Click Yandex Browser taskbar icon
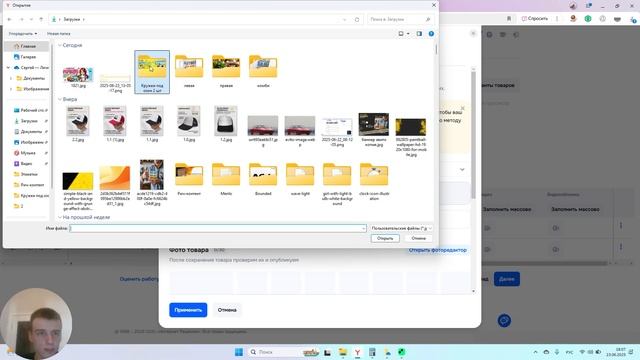This screenshot has height=360, width=640. [357, 352]
